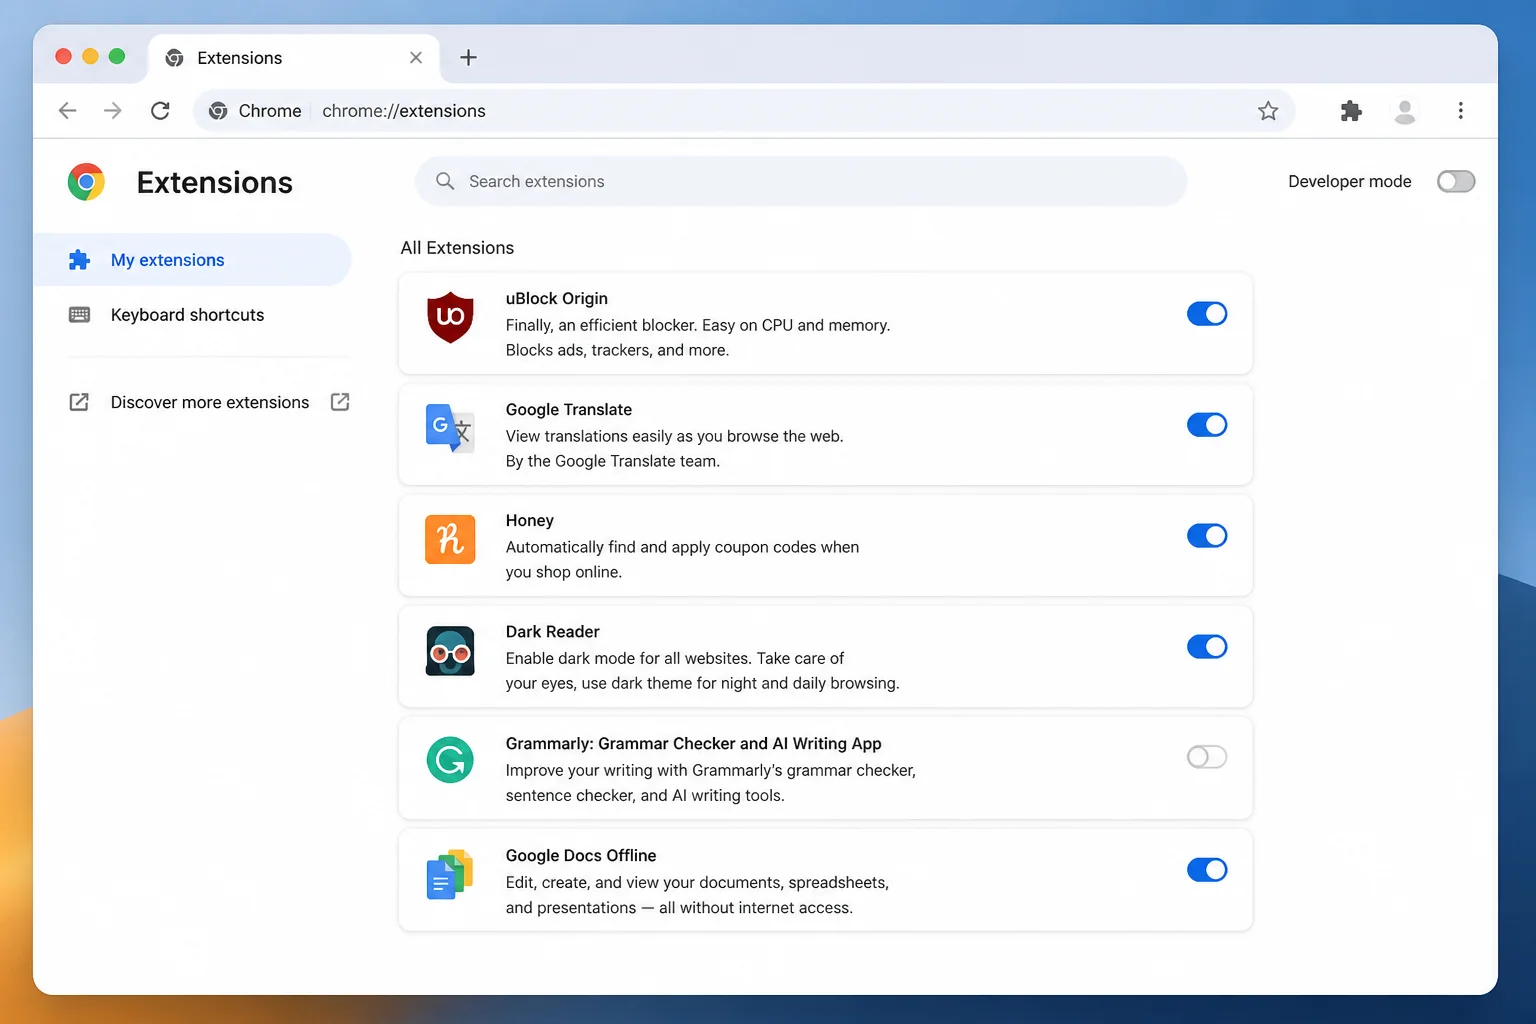
Task: Bookmark this page with the star icon
Action: click(x=1268, y=111)
